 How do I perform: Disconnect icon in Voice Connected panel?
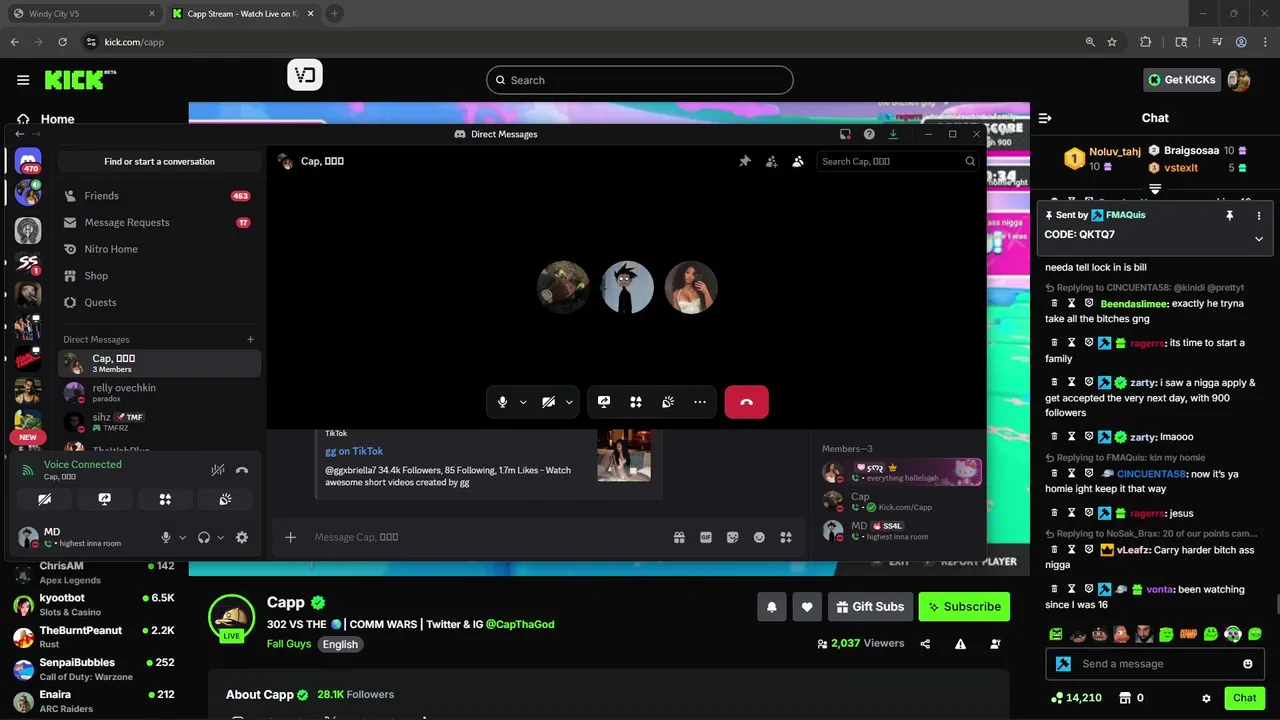(242, 470)
